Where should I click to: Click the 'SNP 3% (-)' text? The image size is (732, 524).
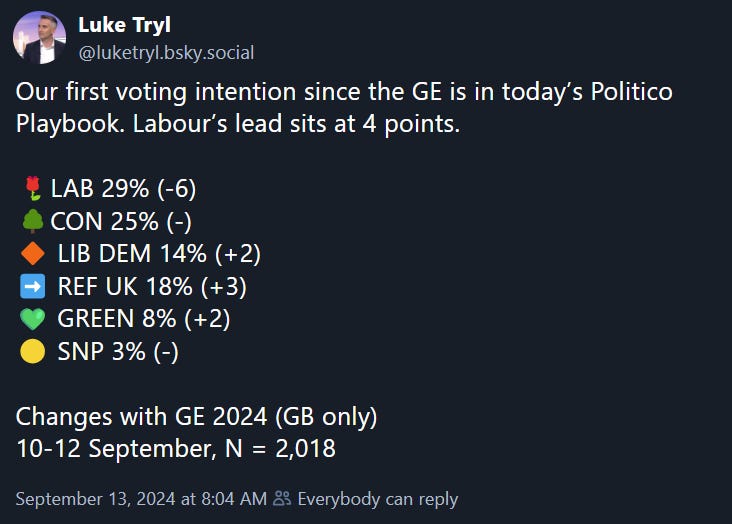[118, 353]
